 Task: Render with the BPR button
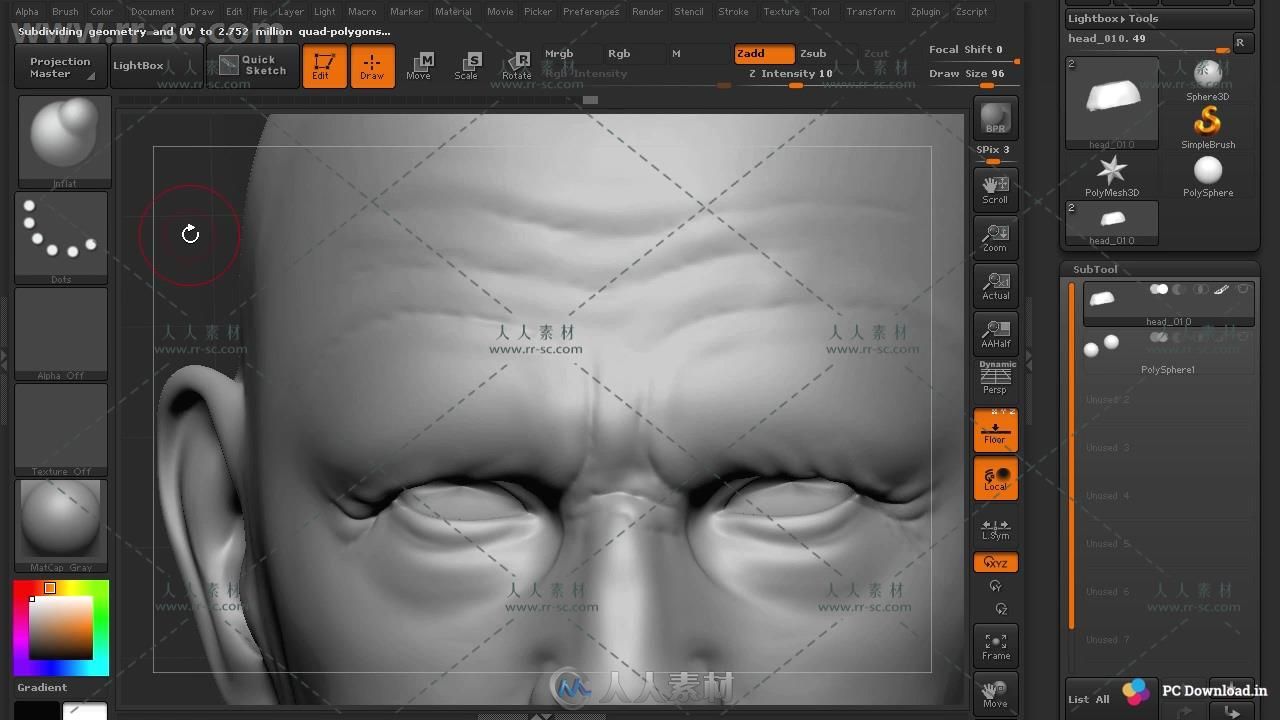coord(995,118)
